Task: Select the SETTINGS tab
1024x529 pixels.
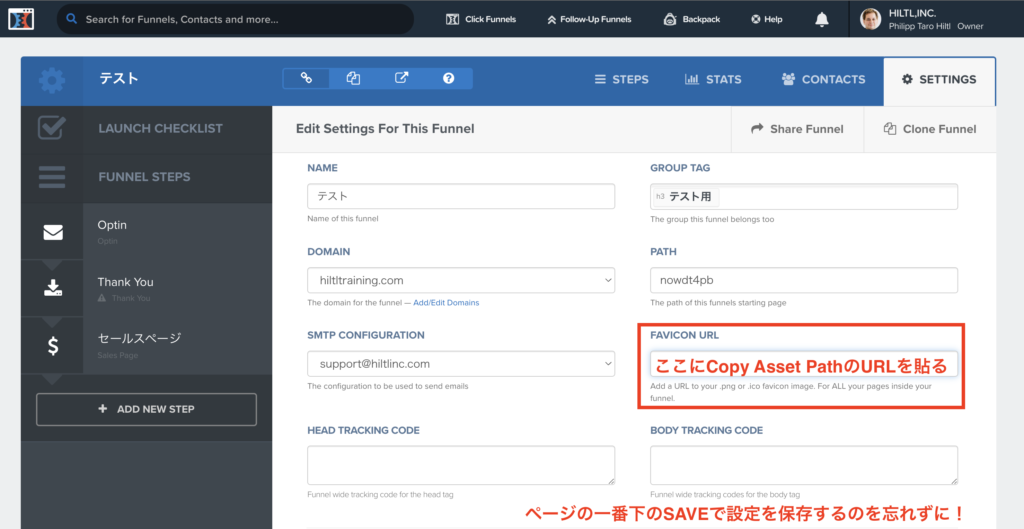Action: pyautogui.click(x=939, y=80)
